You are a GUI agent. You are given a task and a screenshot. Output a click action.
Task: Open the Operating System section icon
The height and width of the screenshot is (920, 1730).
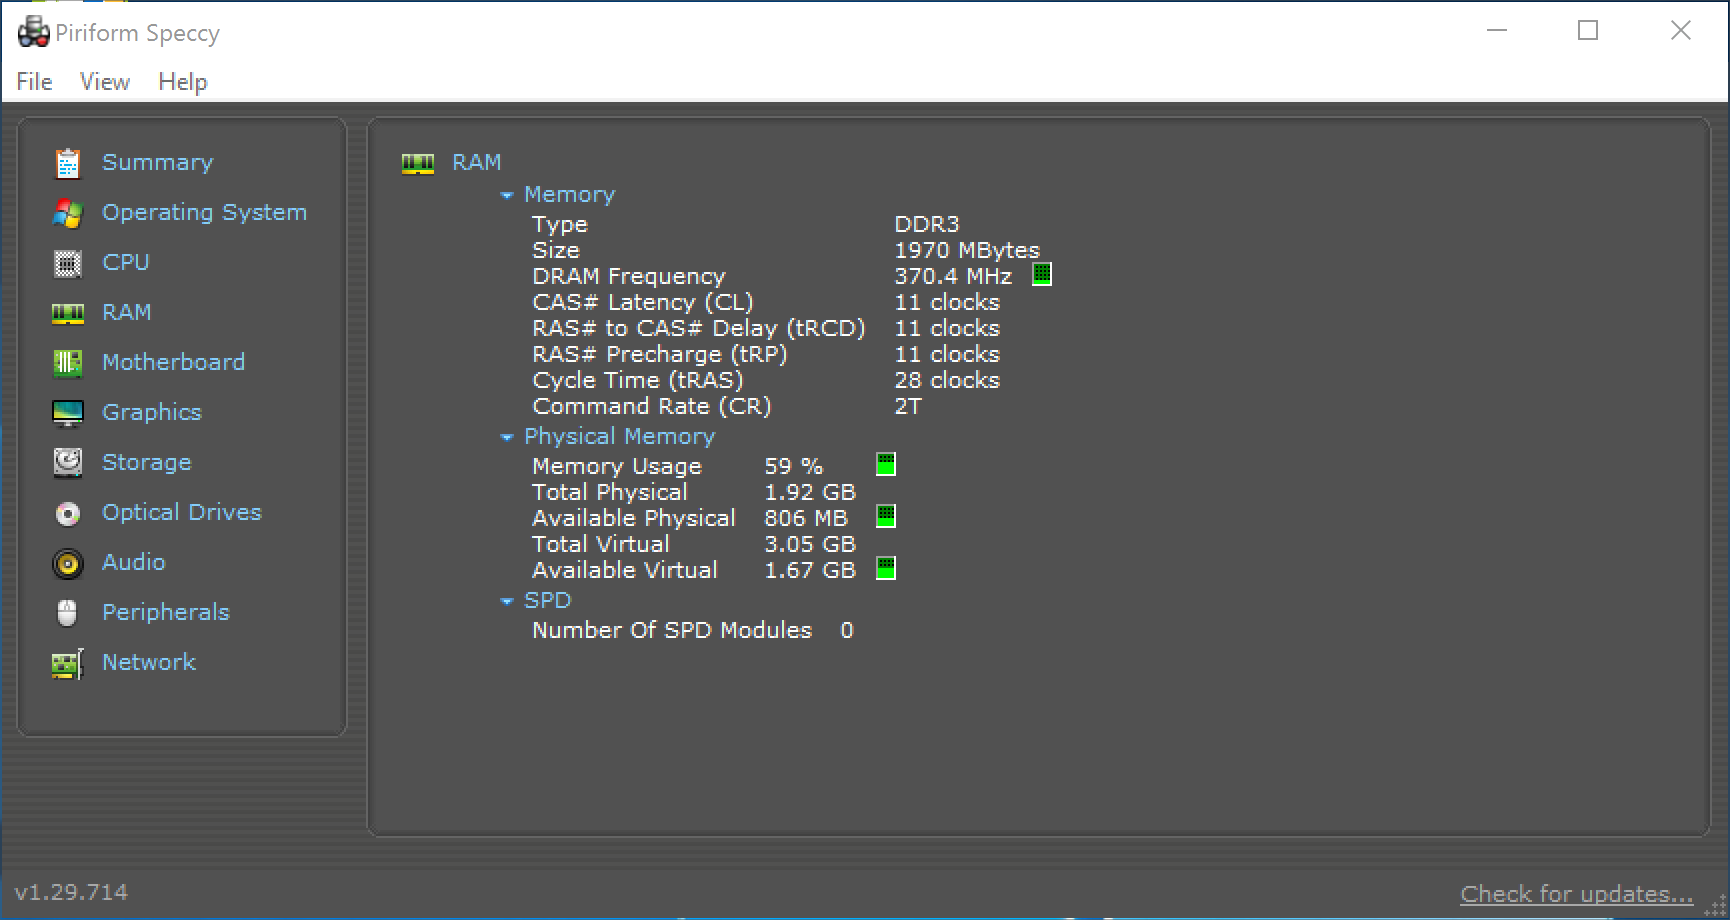click(67, 213)
